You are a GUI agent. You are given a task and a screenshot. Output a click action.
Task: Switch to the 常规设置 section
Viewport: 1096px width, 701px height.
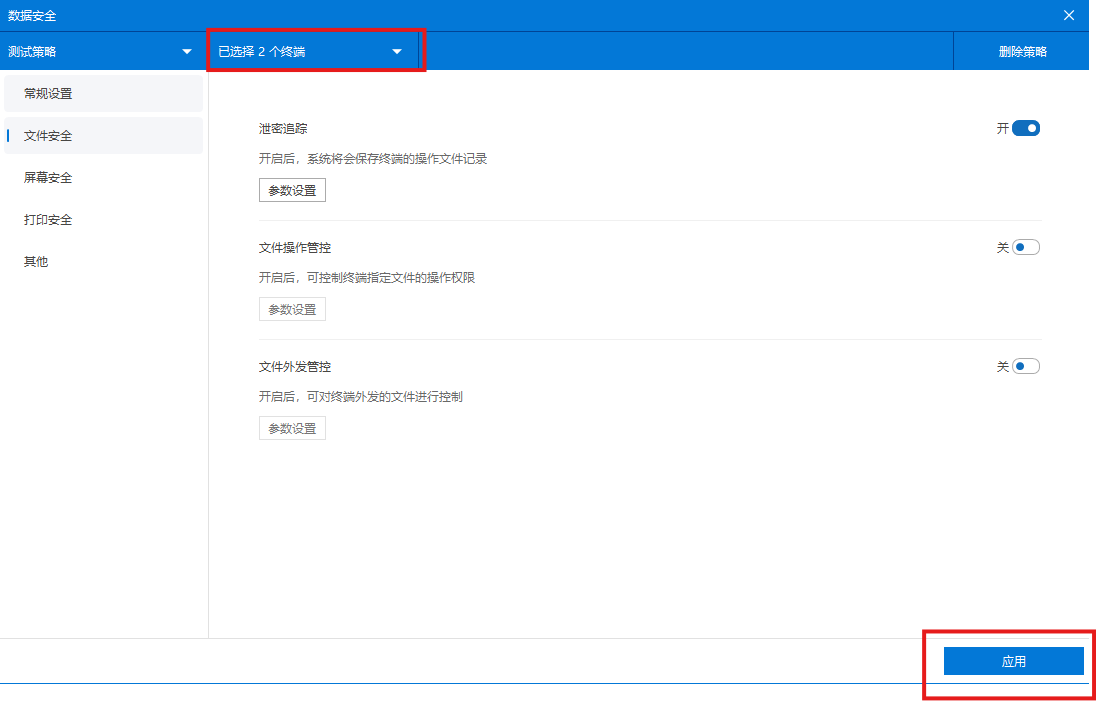click(x=48, y=93)
